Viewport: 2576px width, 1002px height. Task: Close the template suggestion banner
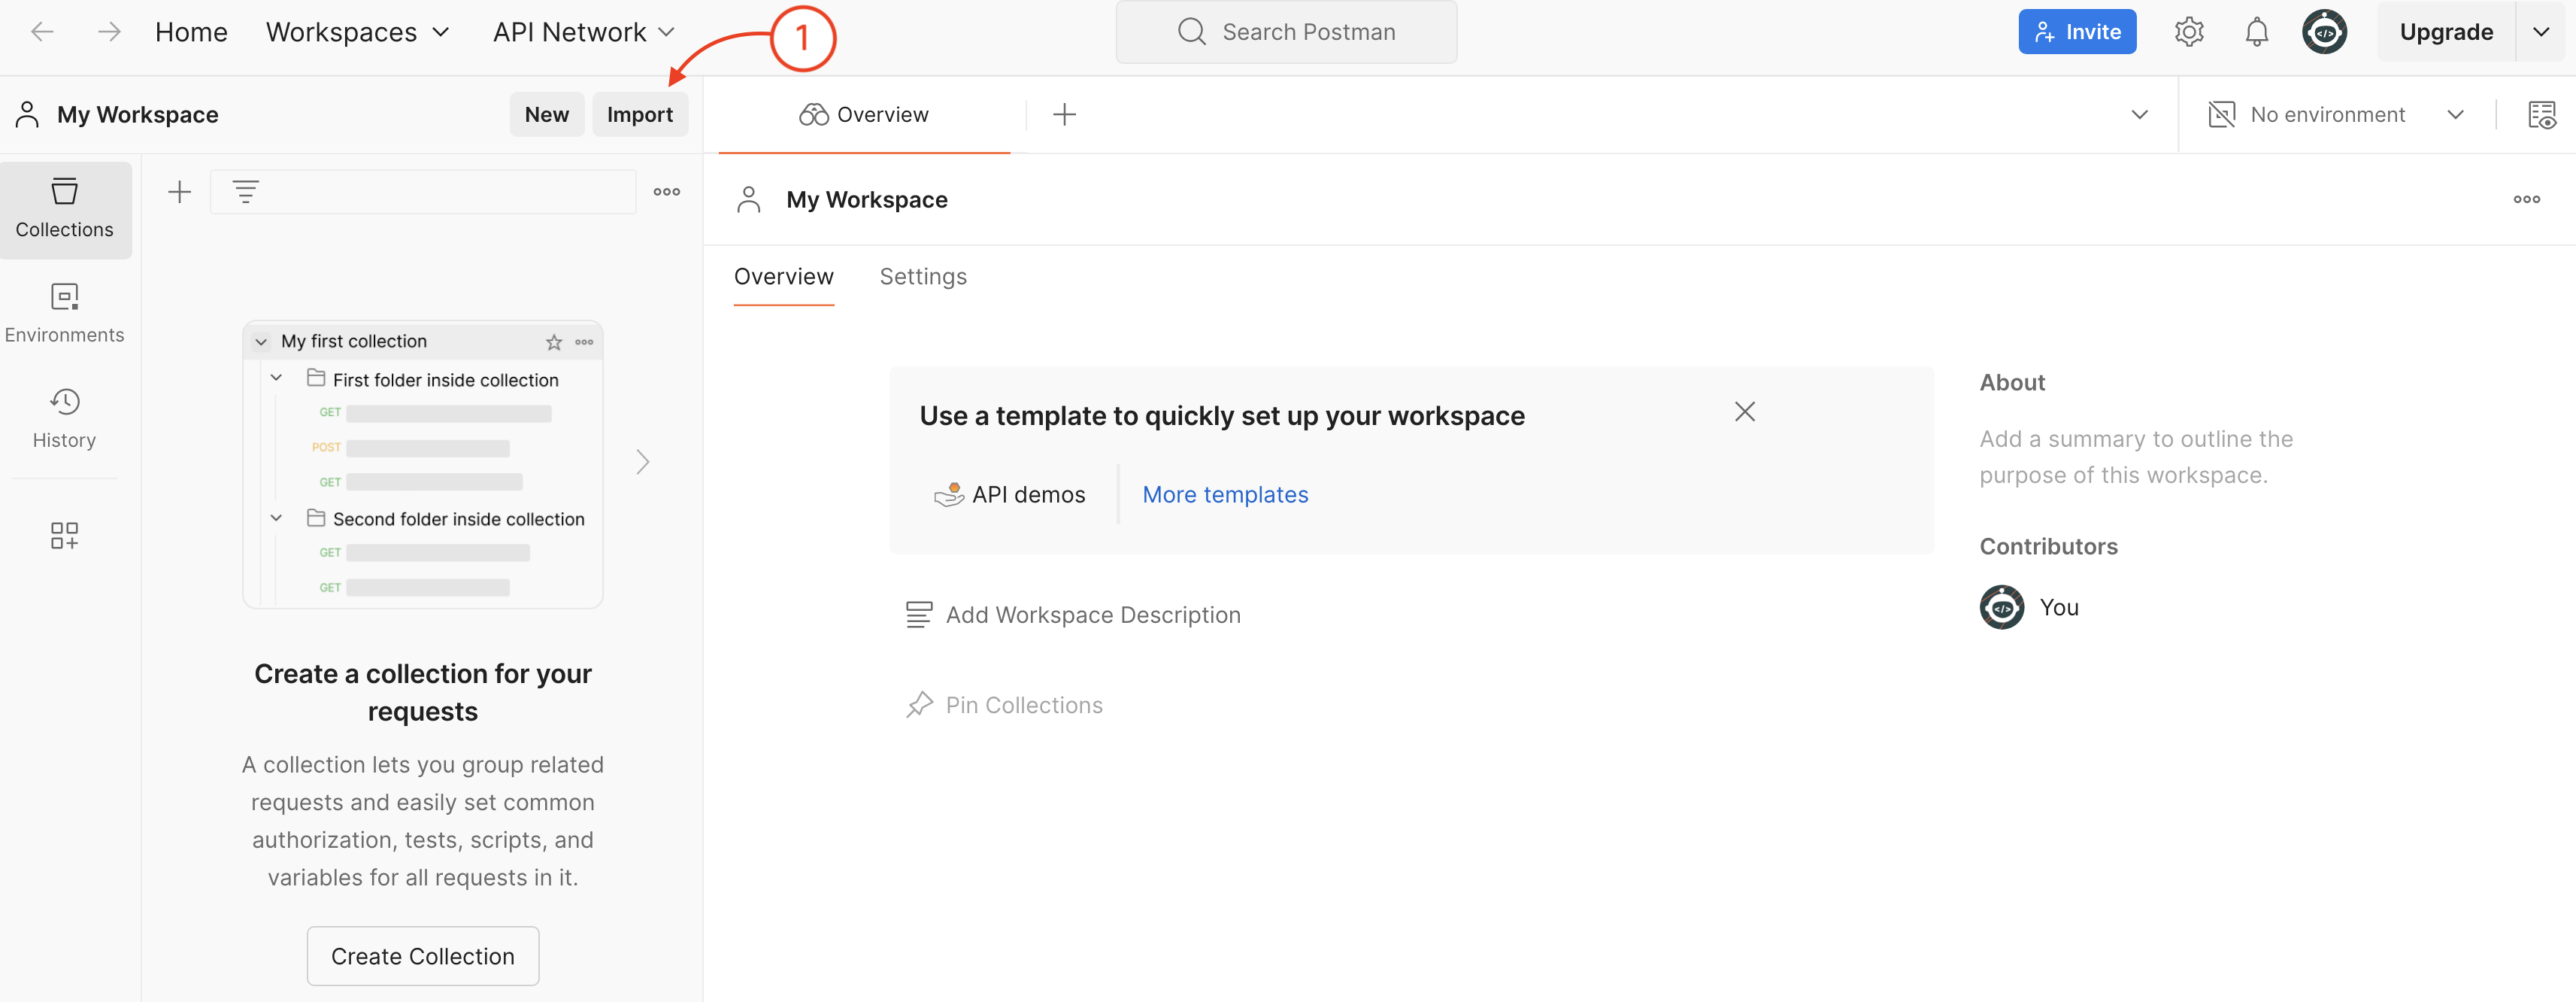tap(1745, 412)
